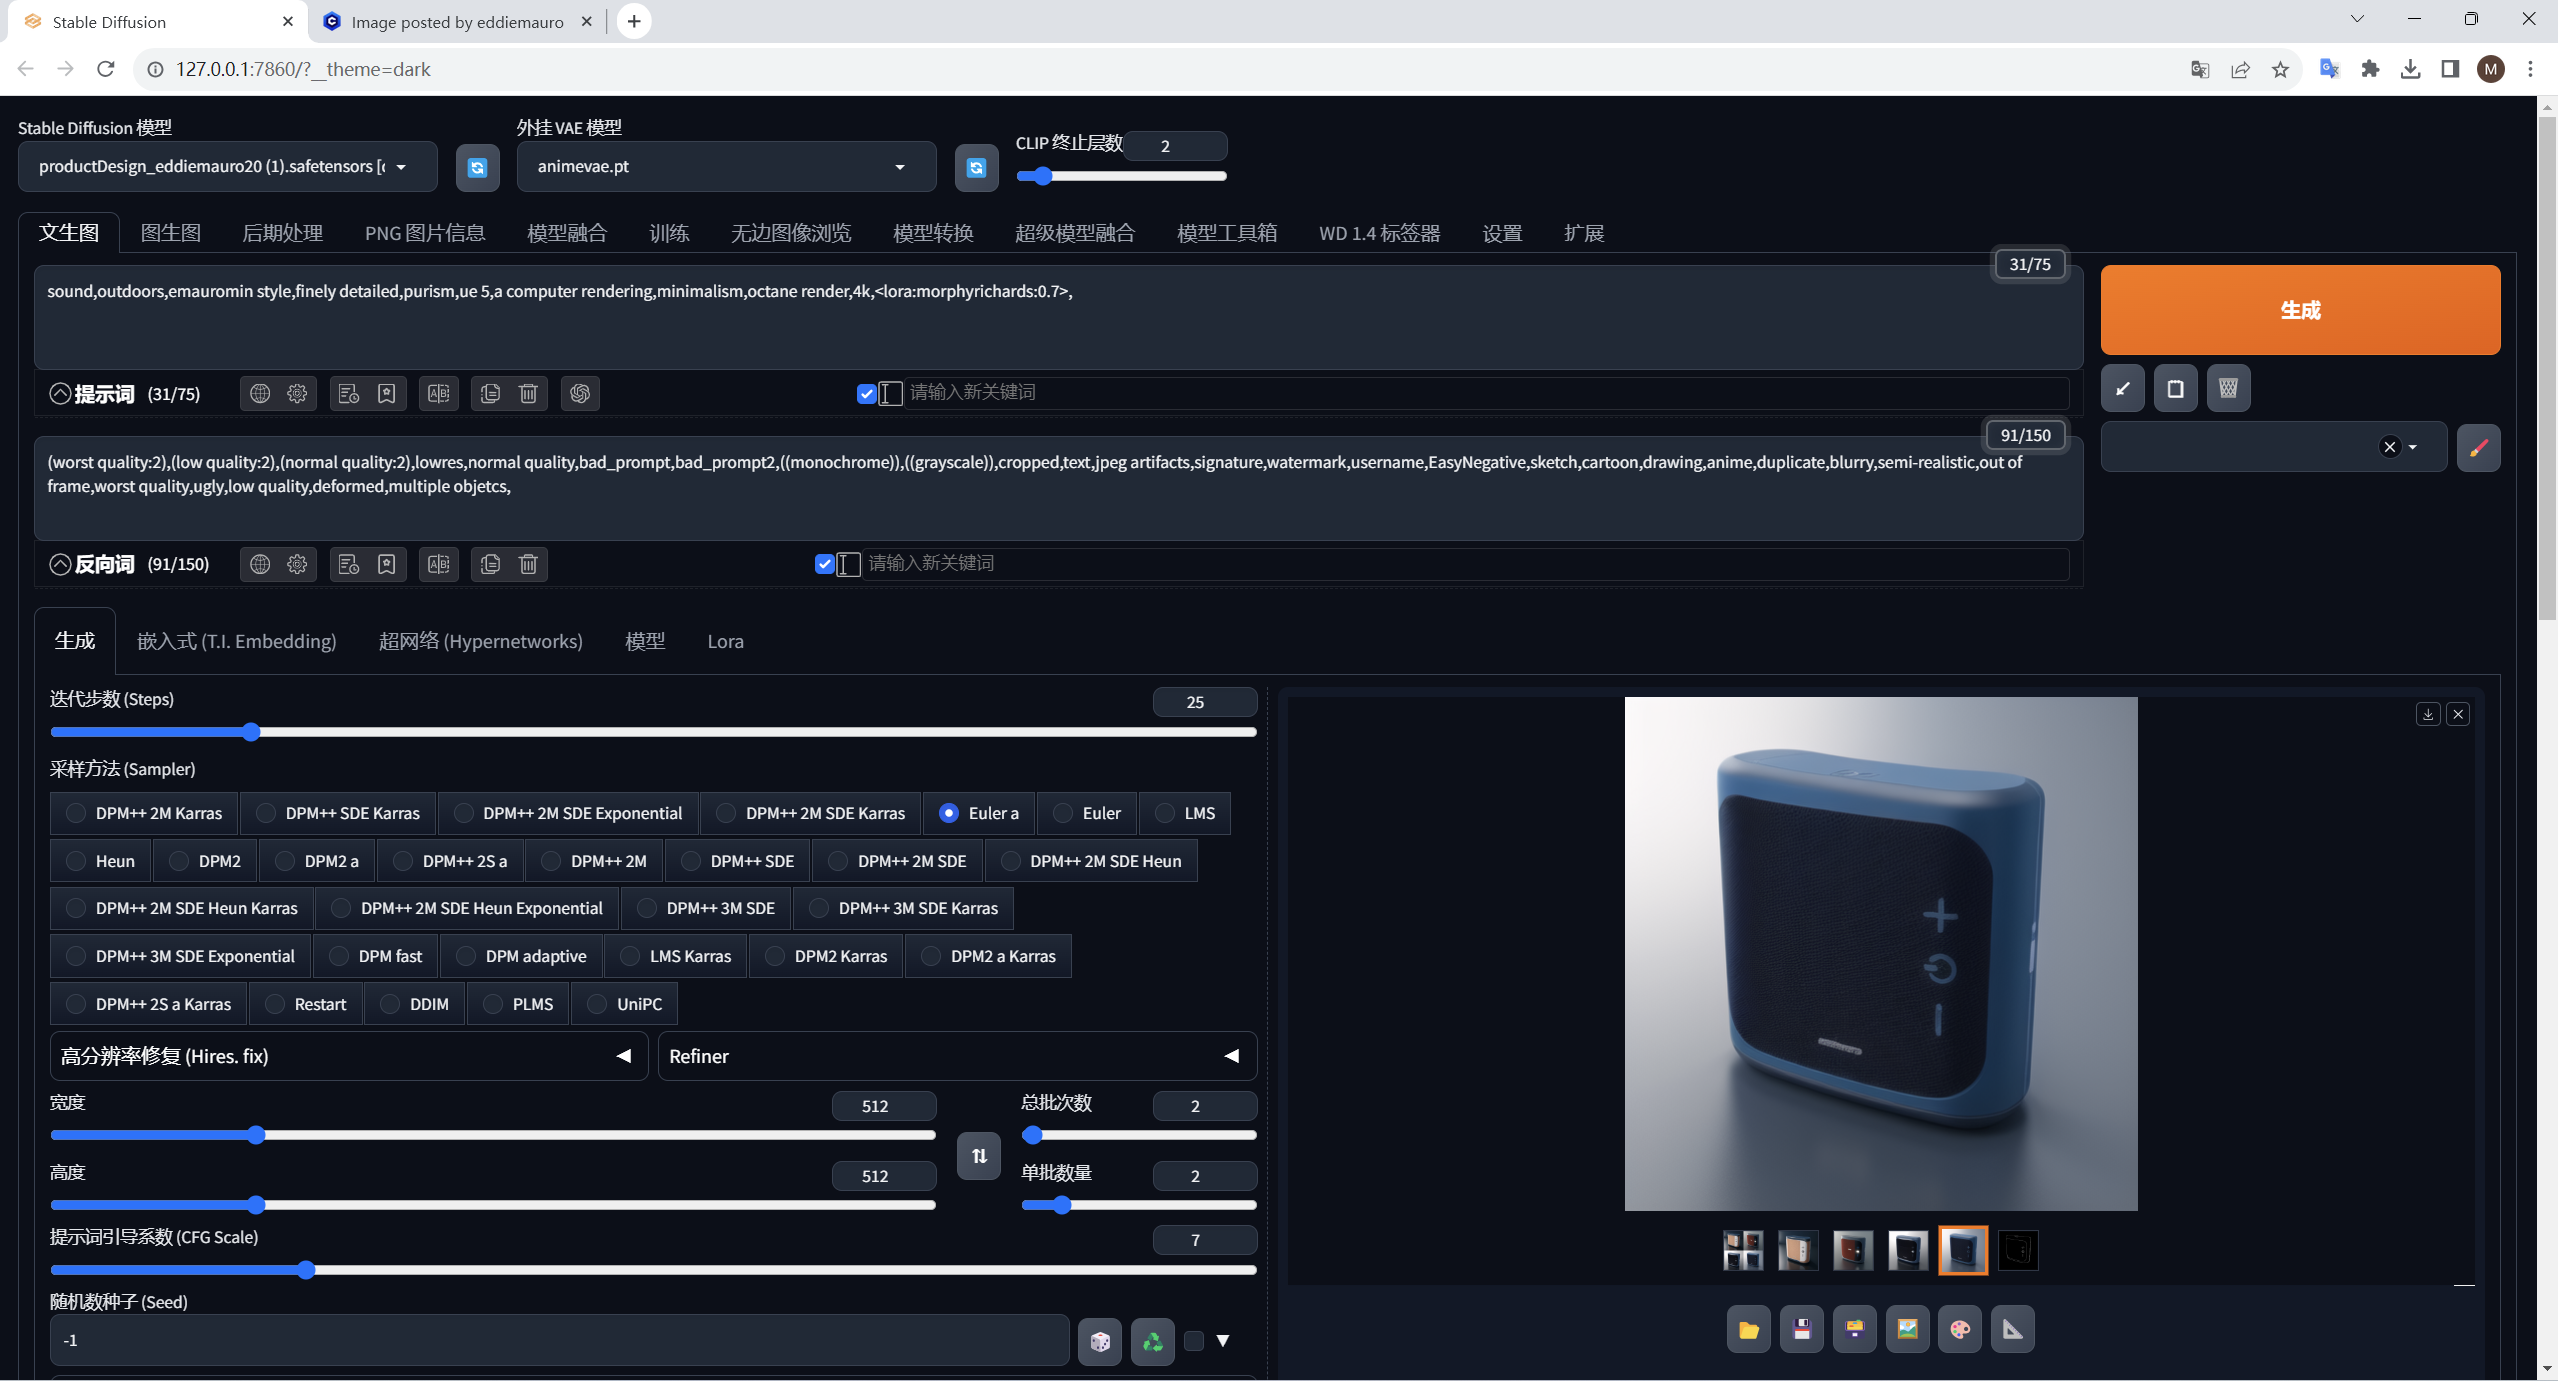Image resolution: width=2558 pixels, height=1381 pixels.
Task: Copy the negative prompt with copy icon
Action: click(x=490, y=564)
